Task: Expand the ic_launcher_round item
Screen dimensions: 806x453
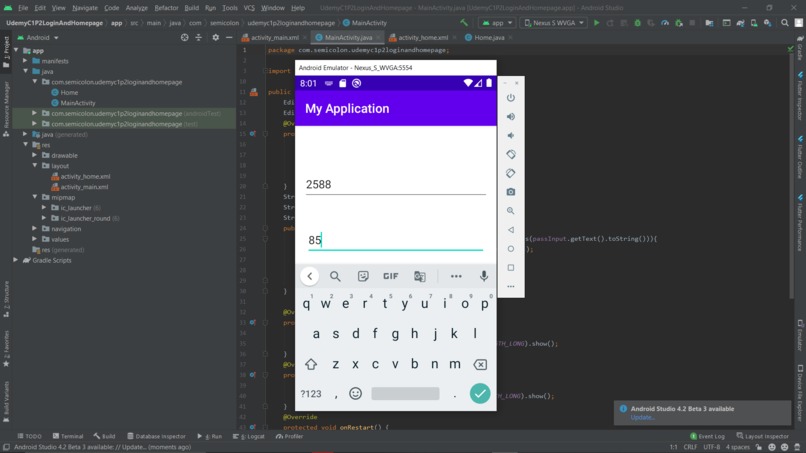Action: pos(44,218)
